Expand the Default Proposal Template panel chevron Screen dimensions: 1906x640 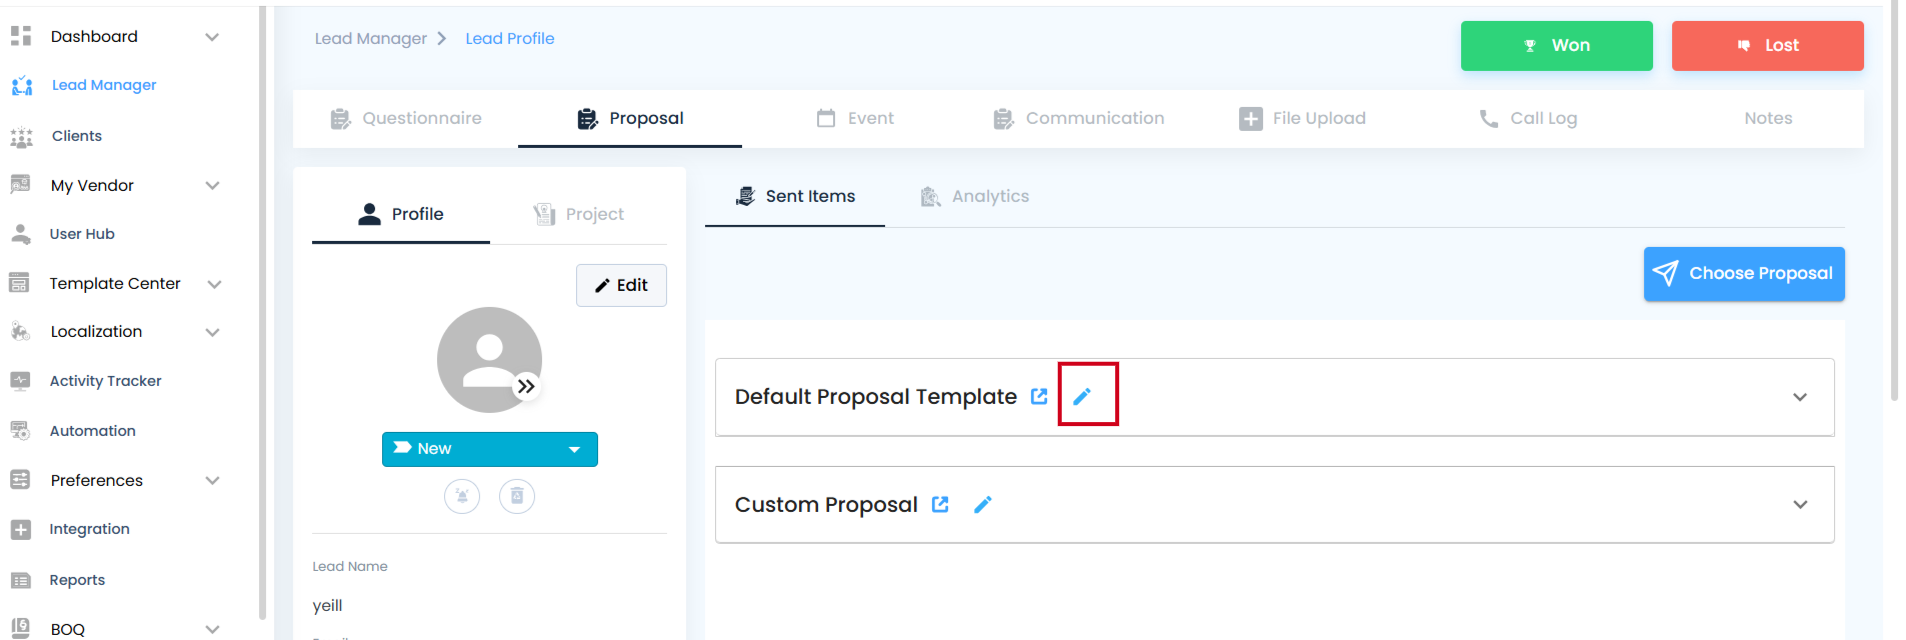click(x=1800, y=397)
